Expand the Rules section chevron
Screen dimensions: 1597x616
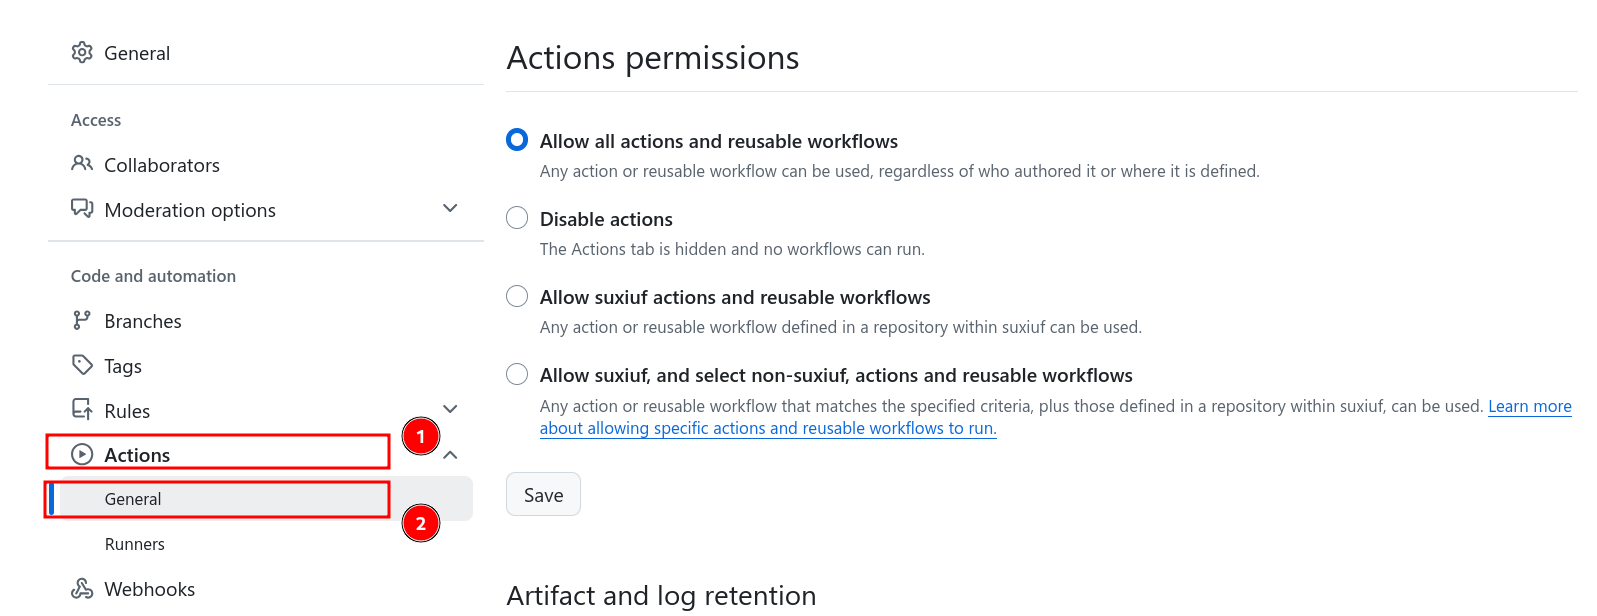(450, 409)
